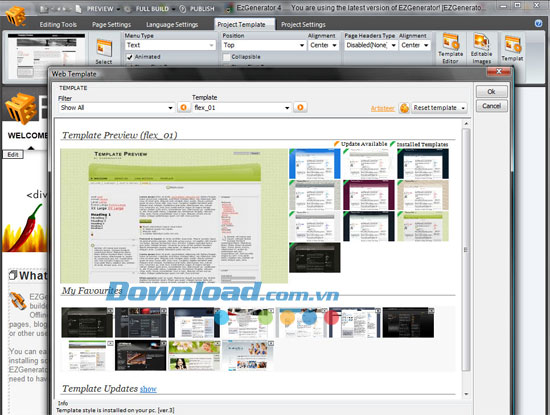Open the Page Headers Type dropdown
The width and height of the screenshot is (550, 415).
371,45
